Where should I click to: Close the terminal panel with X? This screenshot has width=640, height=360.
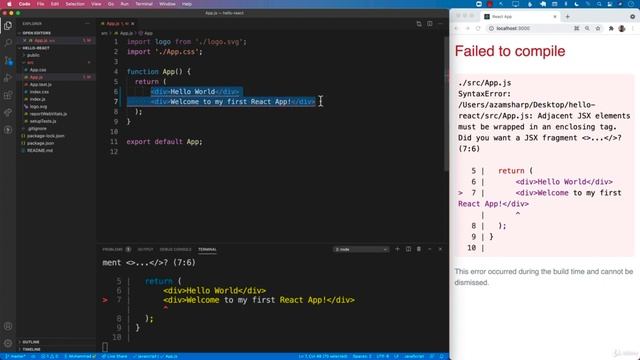click(440, 249)
